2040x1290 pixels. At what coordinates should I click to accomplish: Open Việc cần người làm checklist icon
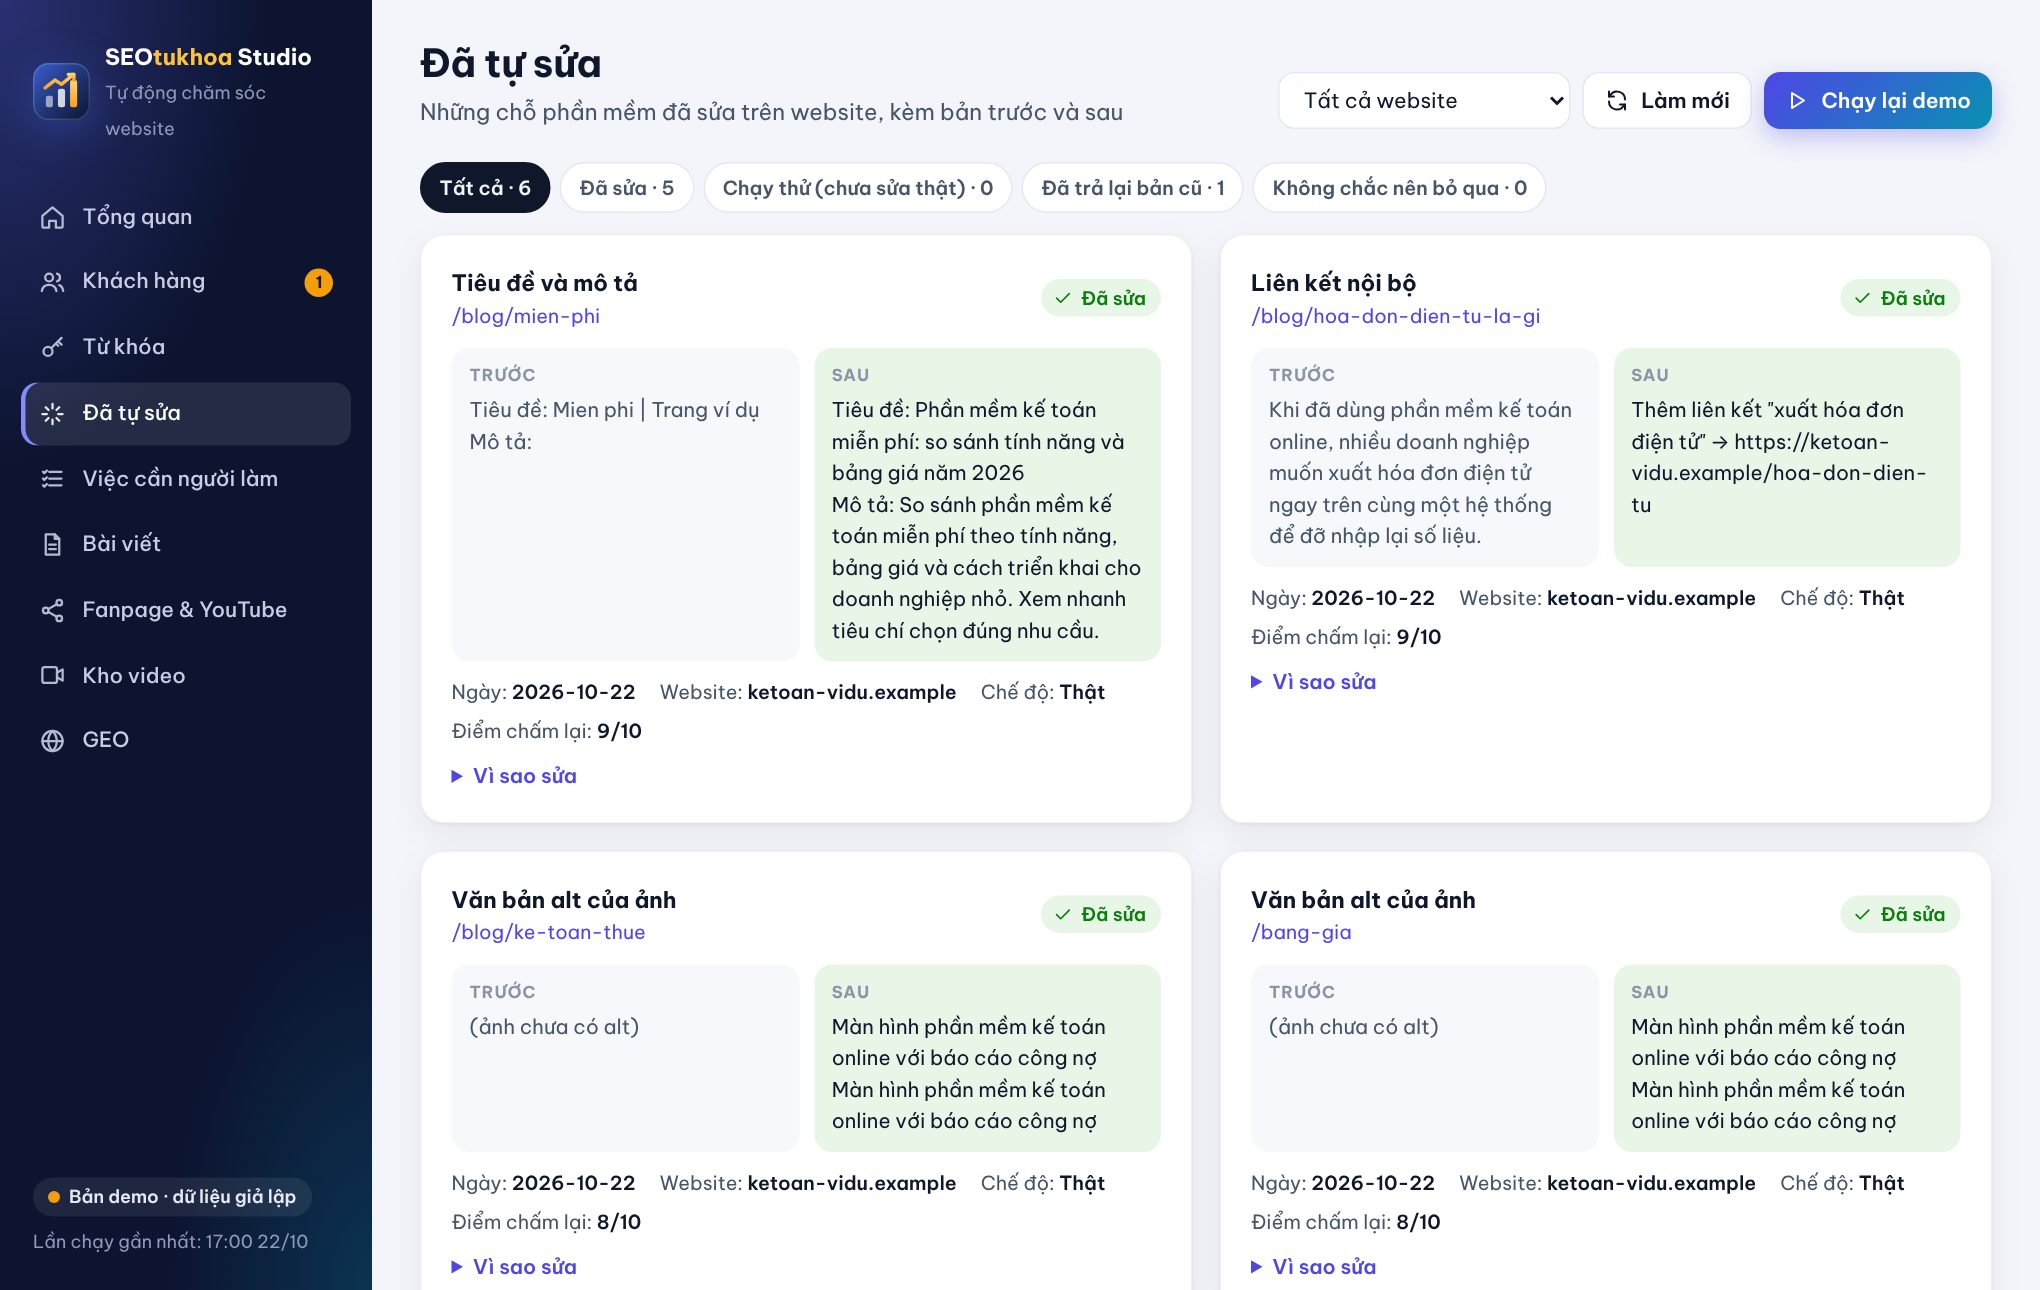pyautogui.click(x=52, y=479)
